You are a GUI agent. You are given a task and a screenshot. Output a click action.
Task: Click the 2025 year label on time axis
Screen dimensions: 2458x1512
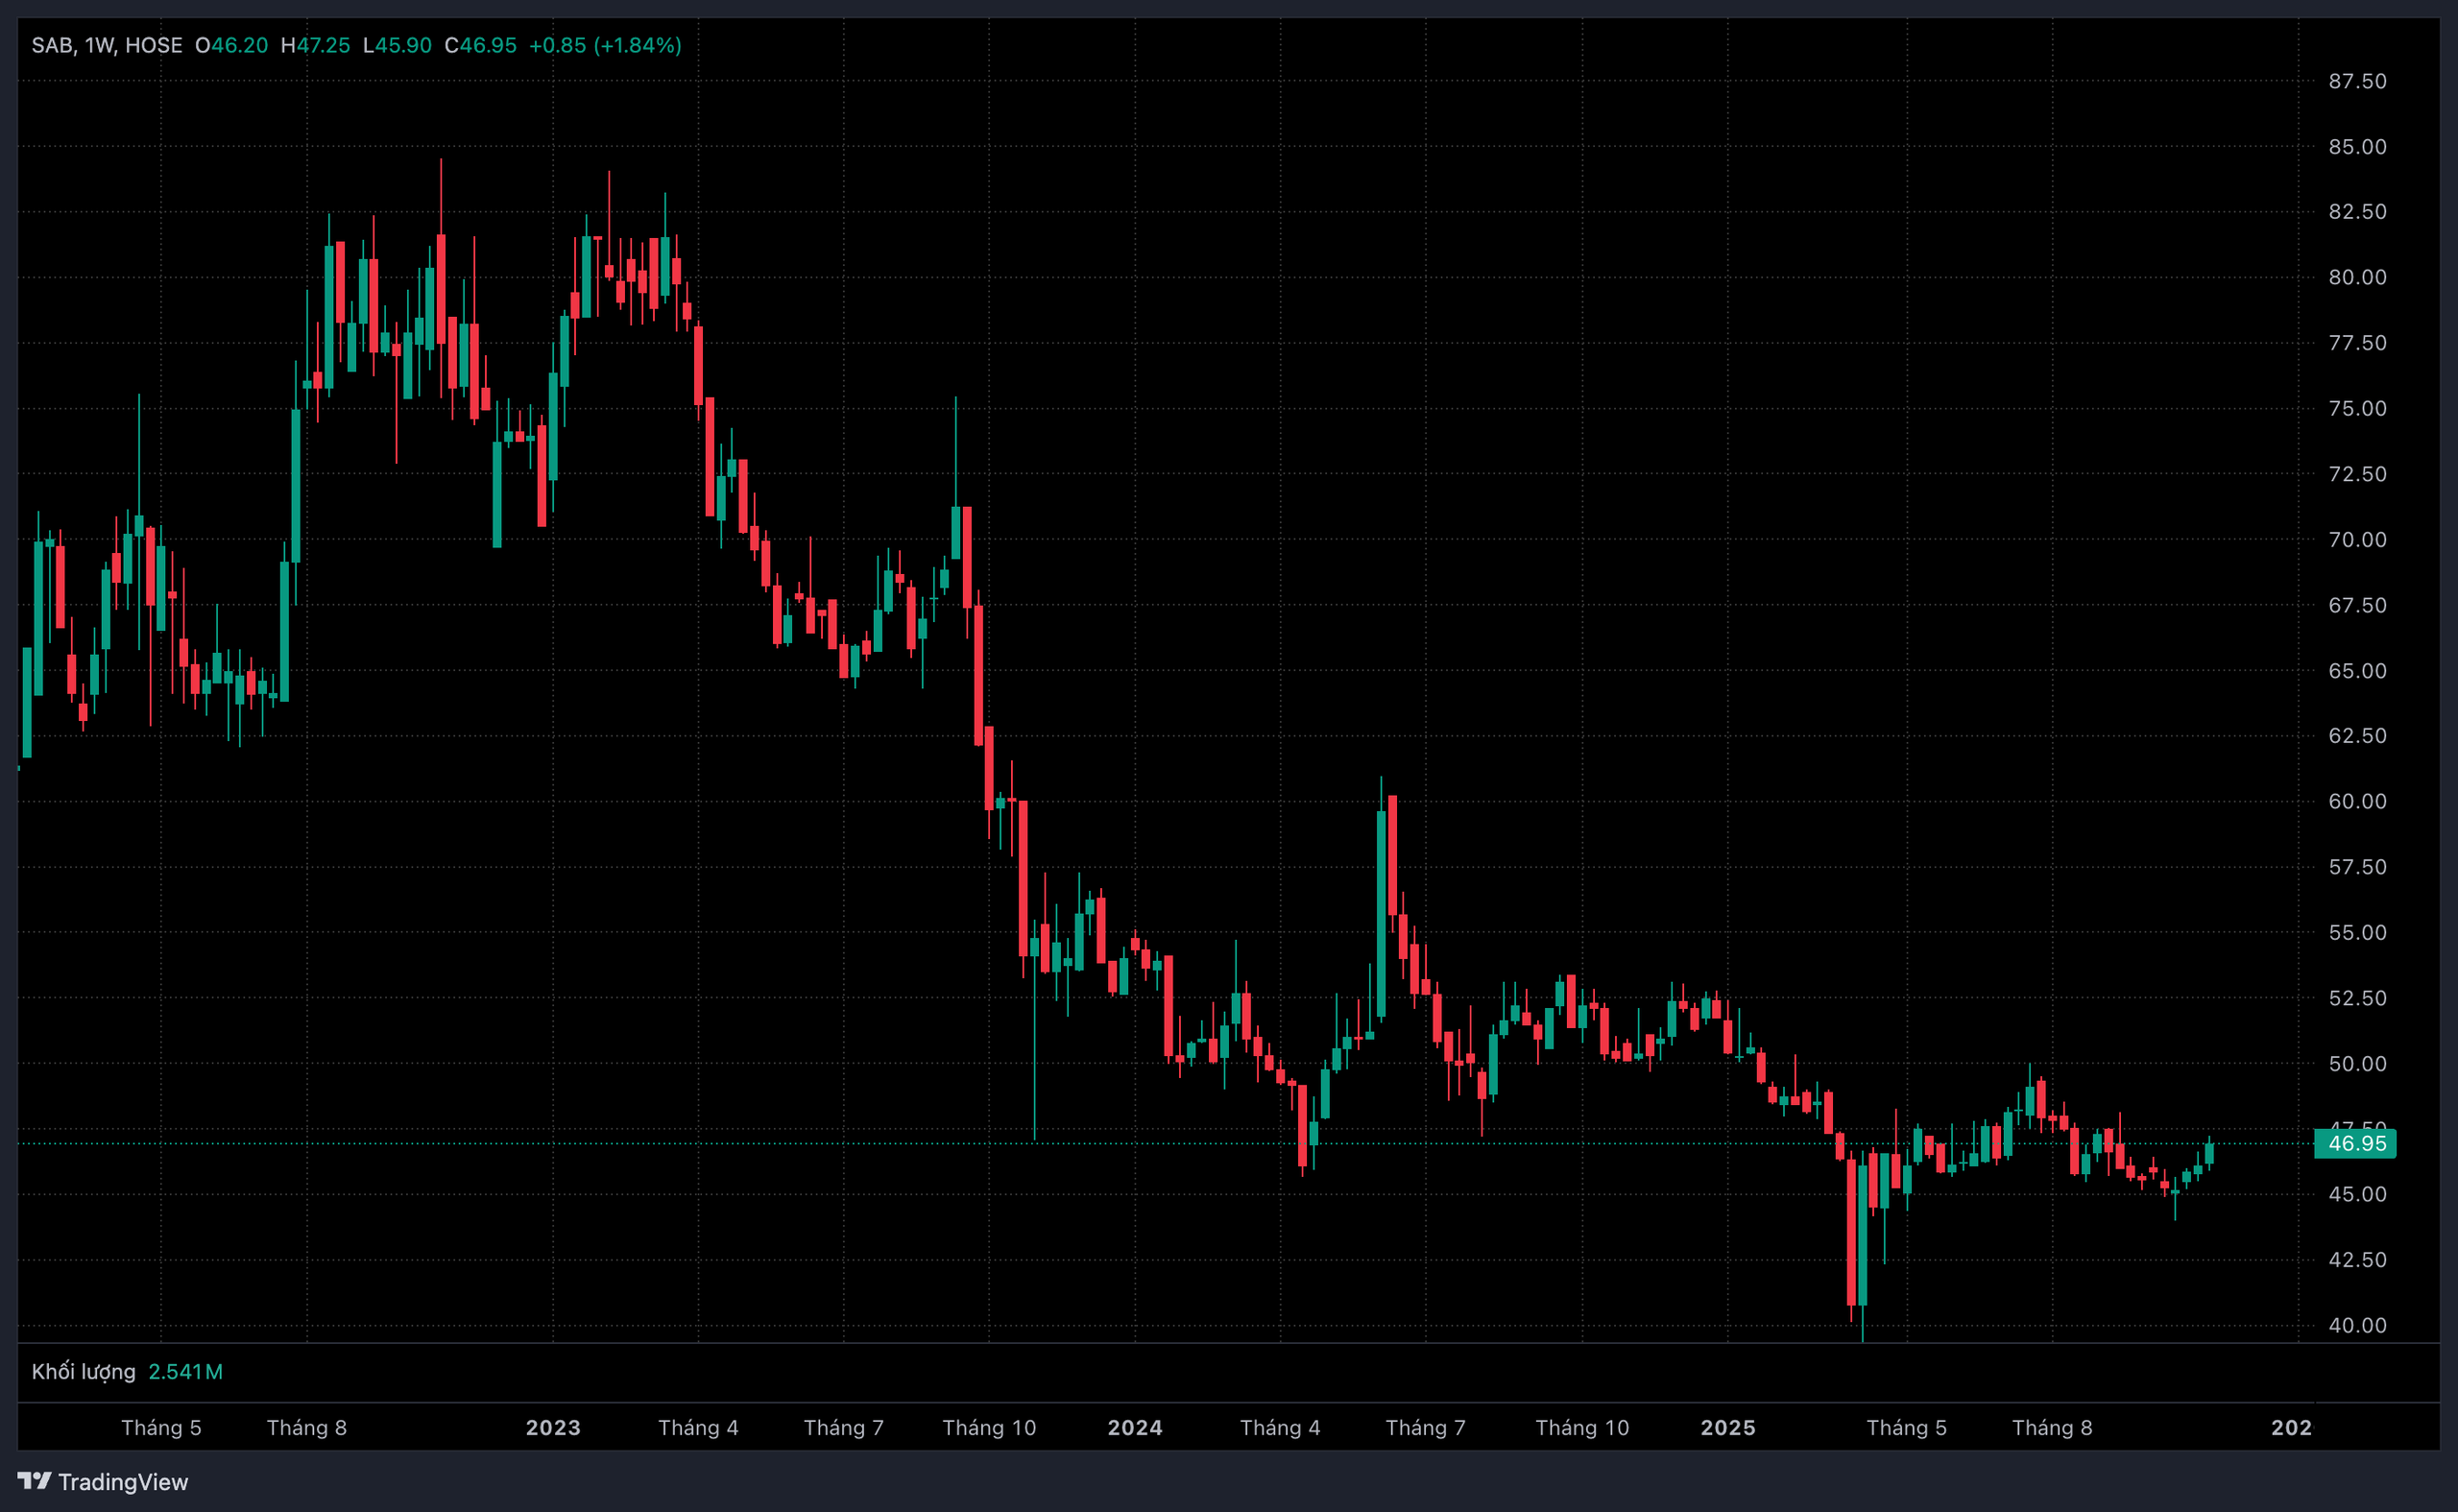(x=1728, y=1427)
